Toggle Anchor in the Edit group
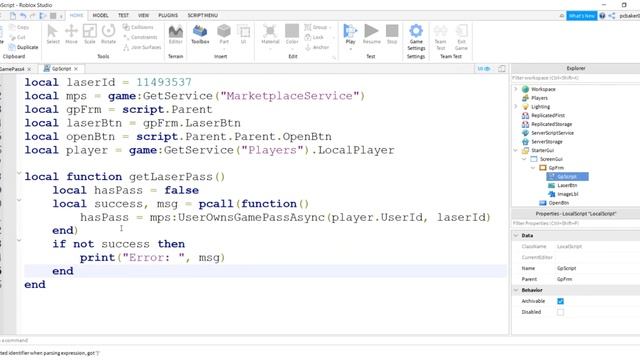640x360 pixels. [317, 47]
